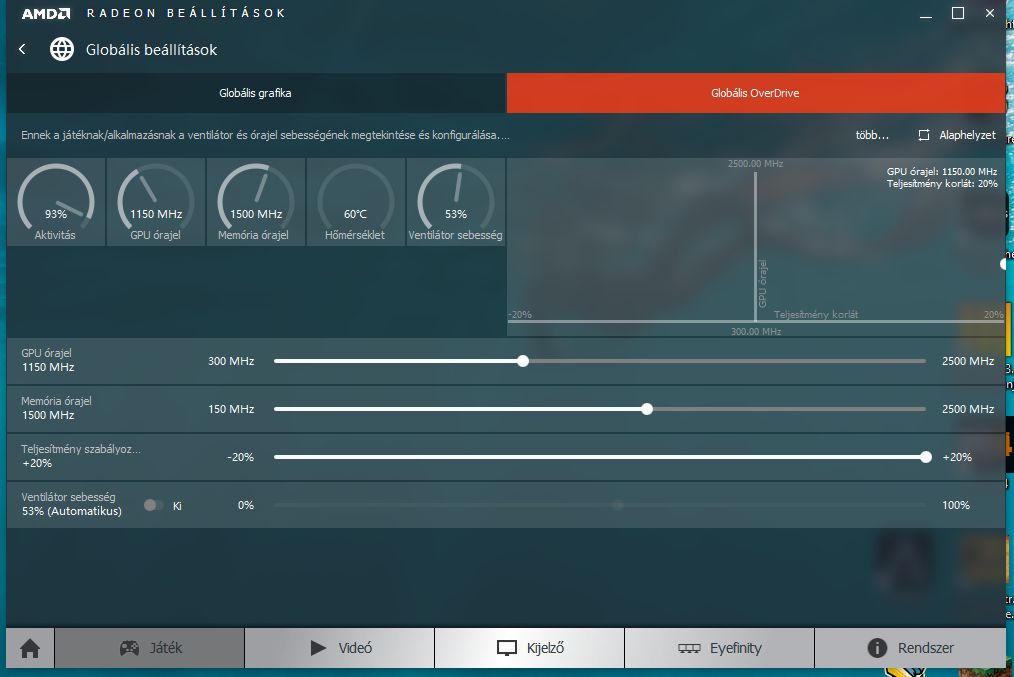Open the Játék section
Image resolution: width=1014 pixels, height=677 pixels.
[150, 648]
